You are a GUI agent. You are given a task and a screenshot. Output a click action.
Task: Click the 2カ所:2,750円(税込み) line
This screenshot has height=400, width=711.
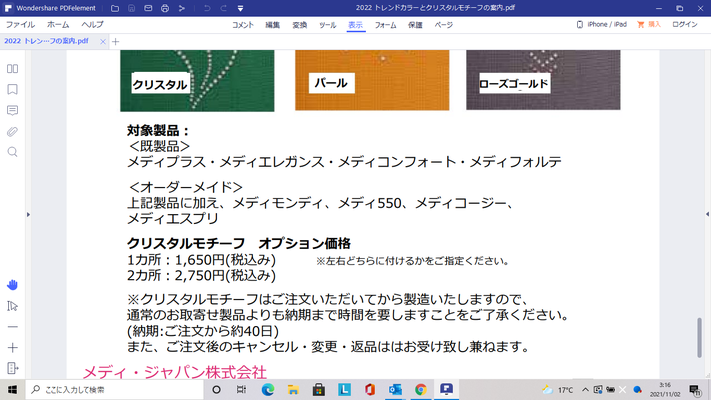click(x=201, y=275)
